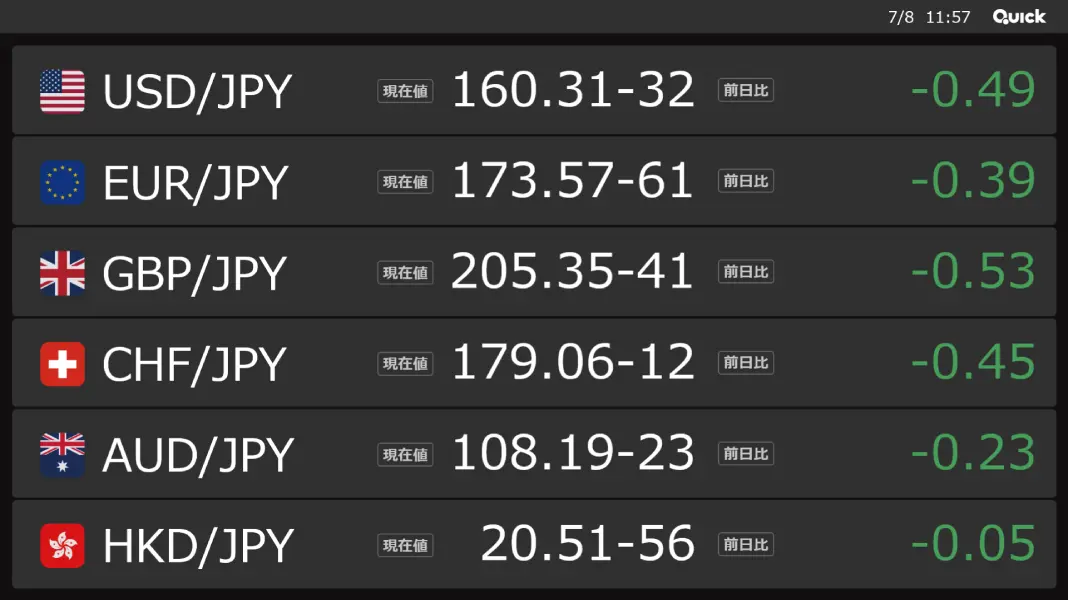Image resolution: width=1068 pixels, height=600 pixels.
Task: Click the United Kingdom flag icon
Action: (x=62, y=273)
